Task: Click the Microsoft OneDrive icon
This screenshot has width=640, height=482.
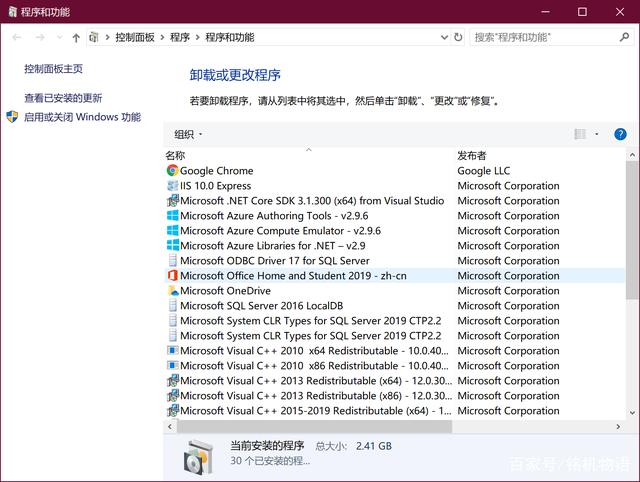Action: point(173,291)
